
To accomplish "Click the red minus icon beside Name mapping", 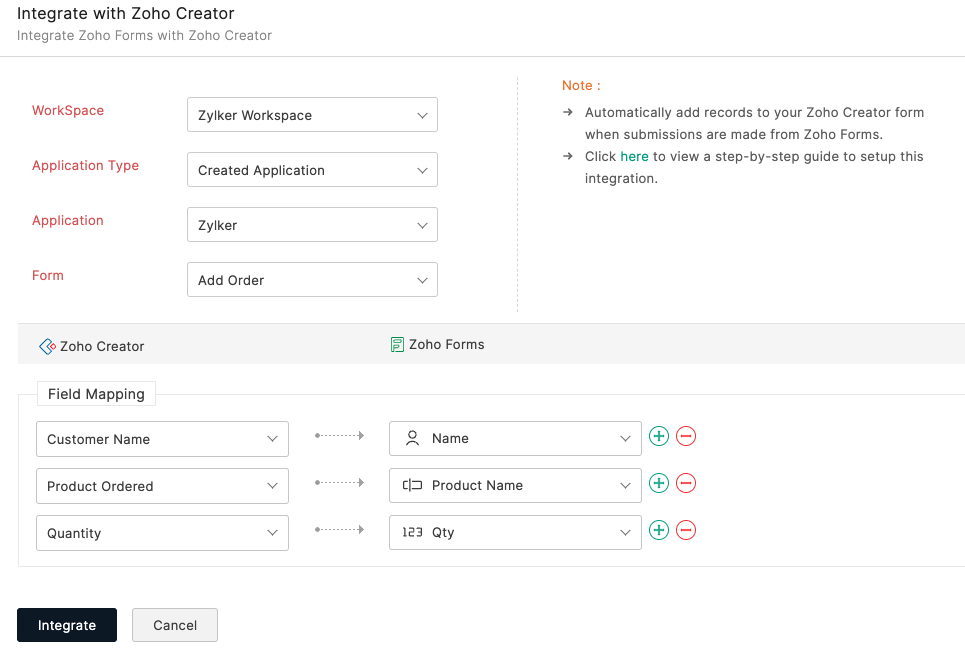I will (x=686, y=436).
